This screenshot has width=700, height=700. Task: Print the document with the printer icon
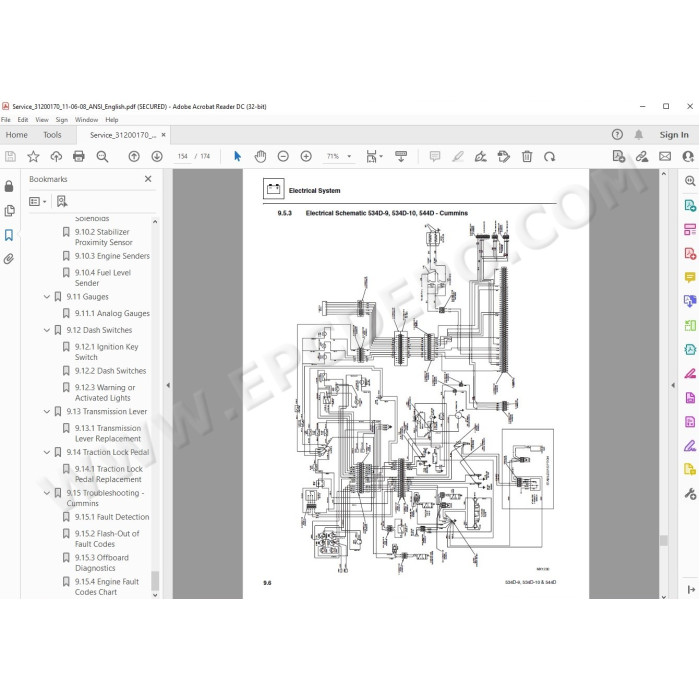pyautogui.click(x=79, y=156)
